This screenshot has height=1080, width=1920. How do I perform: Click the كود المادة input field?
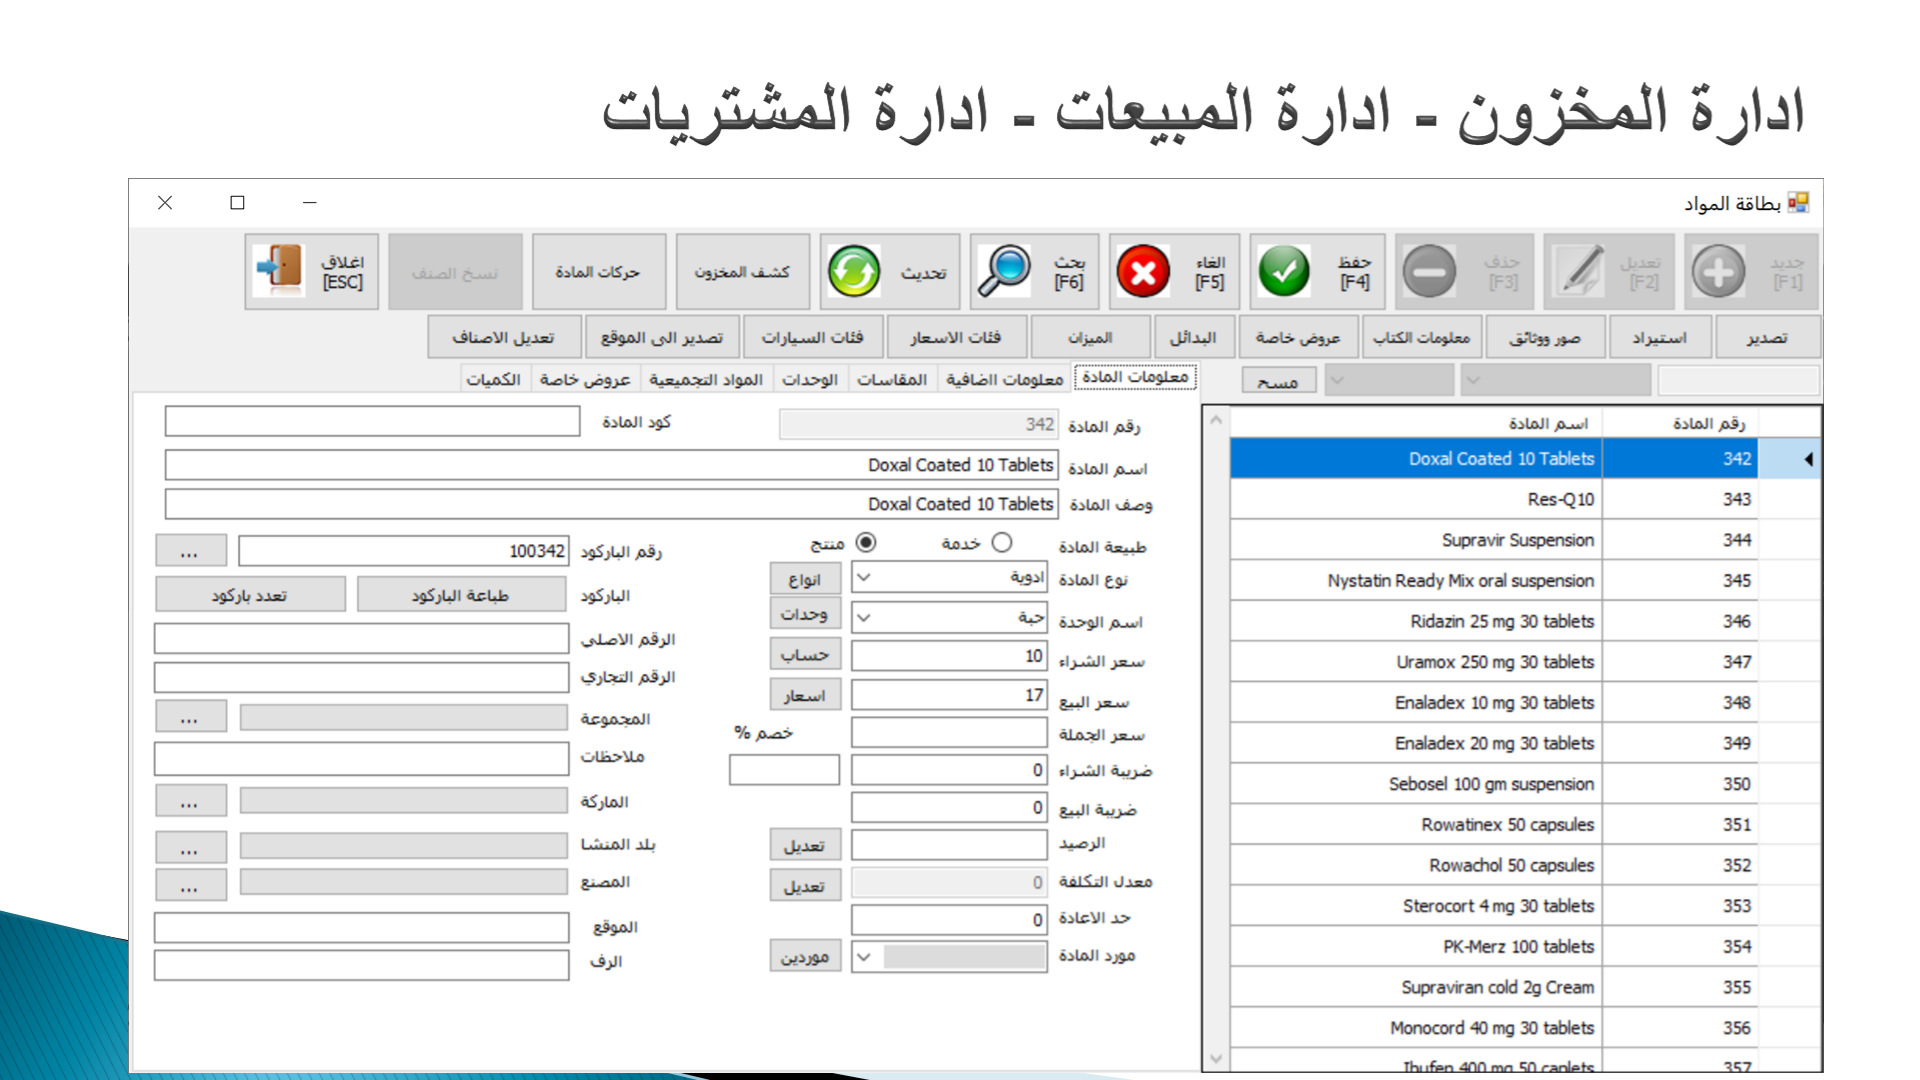(x=372, y=422)
